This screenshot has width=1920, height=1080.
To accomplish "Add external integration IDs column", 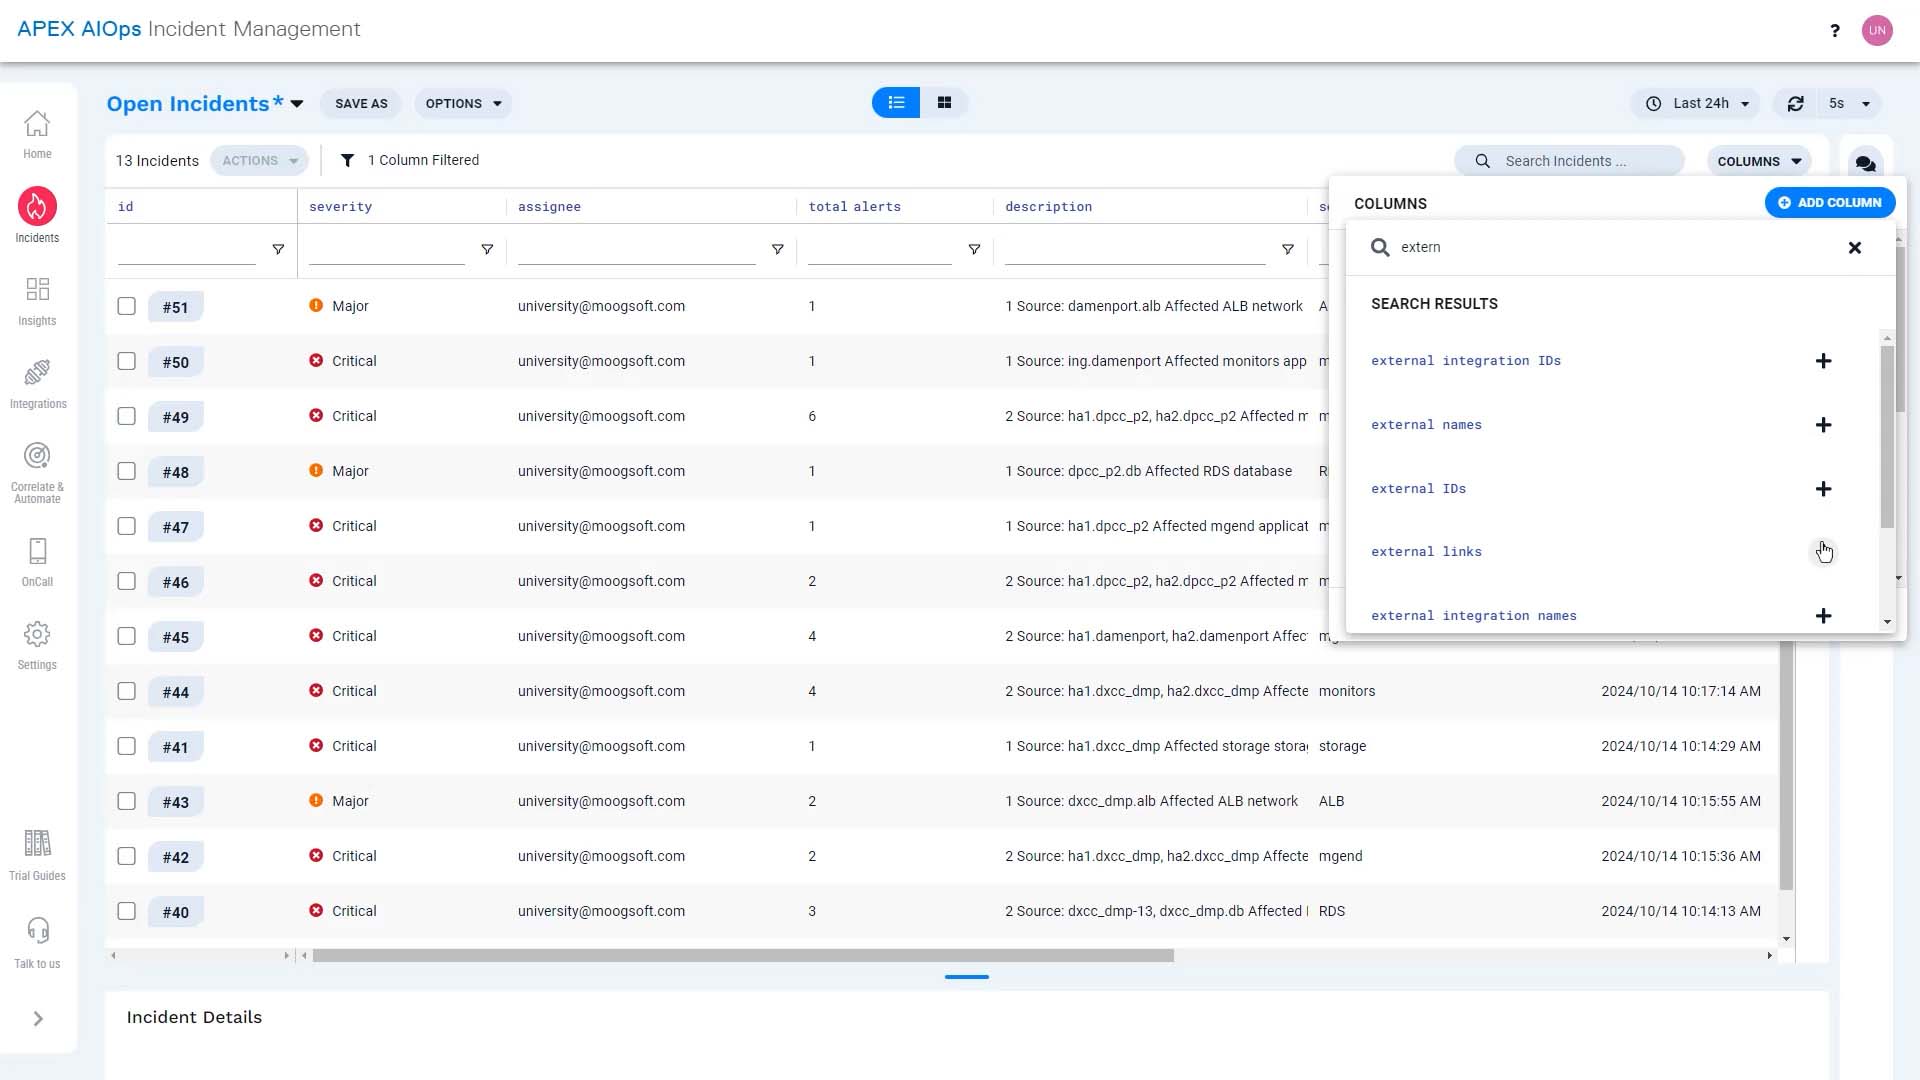I will [x=1823, y=361].
